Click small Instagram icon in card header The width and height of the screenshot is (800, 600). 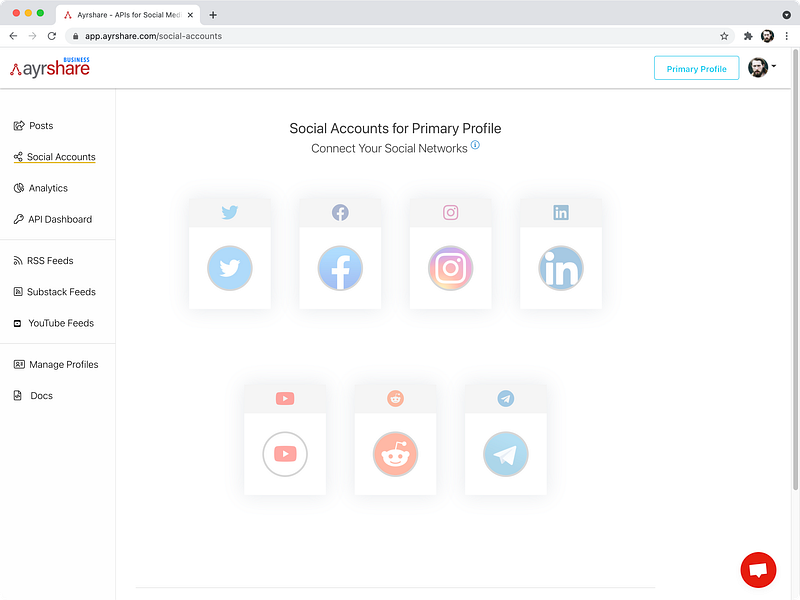(x=451, y=212)
